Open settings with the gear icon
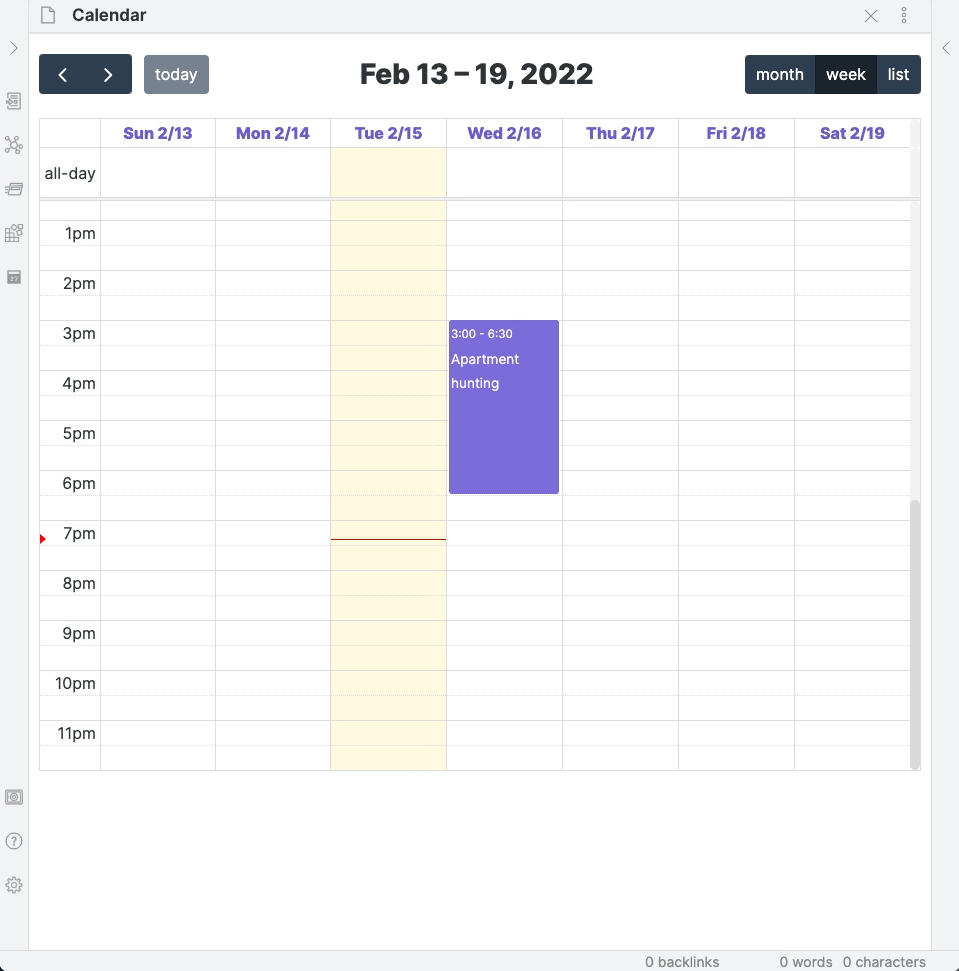The height and width of the screenshot is (971, 959). coord(14,885)
